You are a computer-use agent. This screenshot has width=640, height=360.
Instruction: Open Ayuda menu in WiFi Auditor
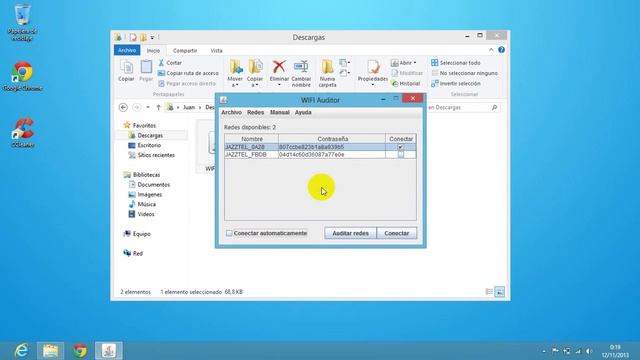[x=303, y=112]
